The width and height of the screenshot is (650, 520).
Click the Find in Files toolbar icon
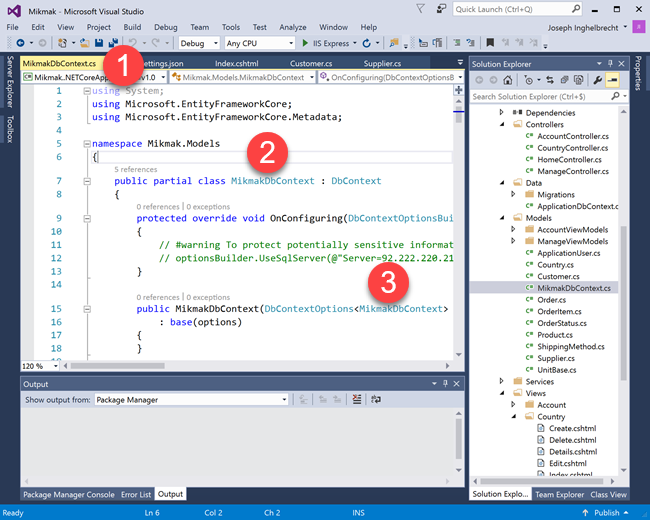coord(394,43)
